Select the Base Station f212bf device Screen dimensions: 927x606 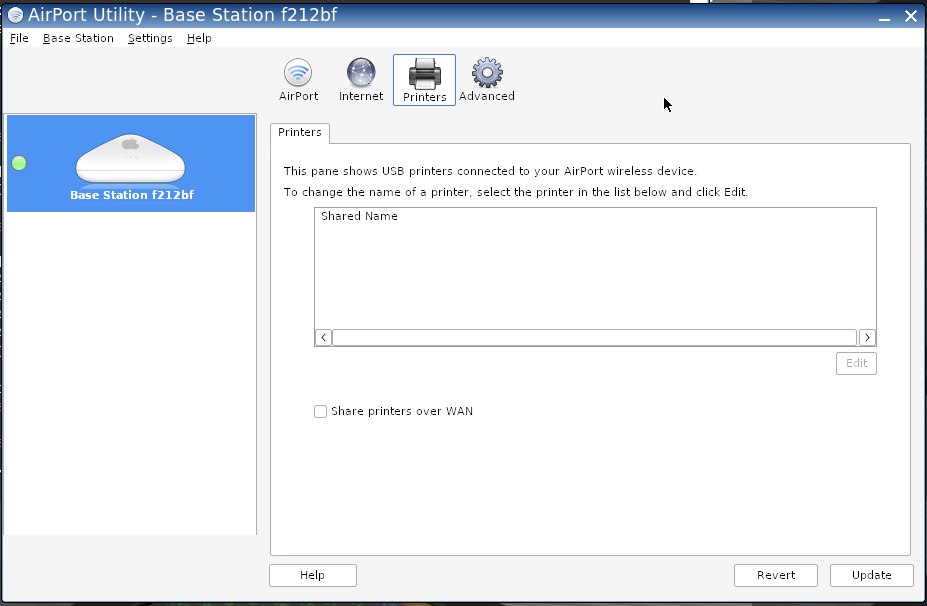click(x=131, y=163)
